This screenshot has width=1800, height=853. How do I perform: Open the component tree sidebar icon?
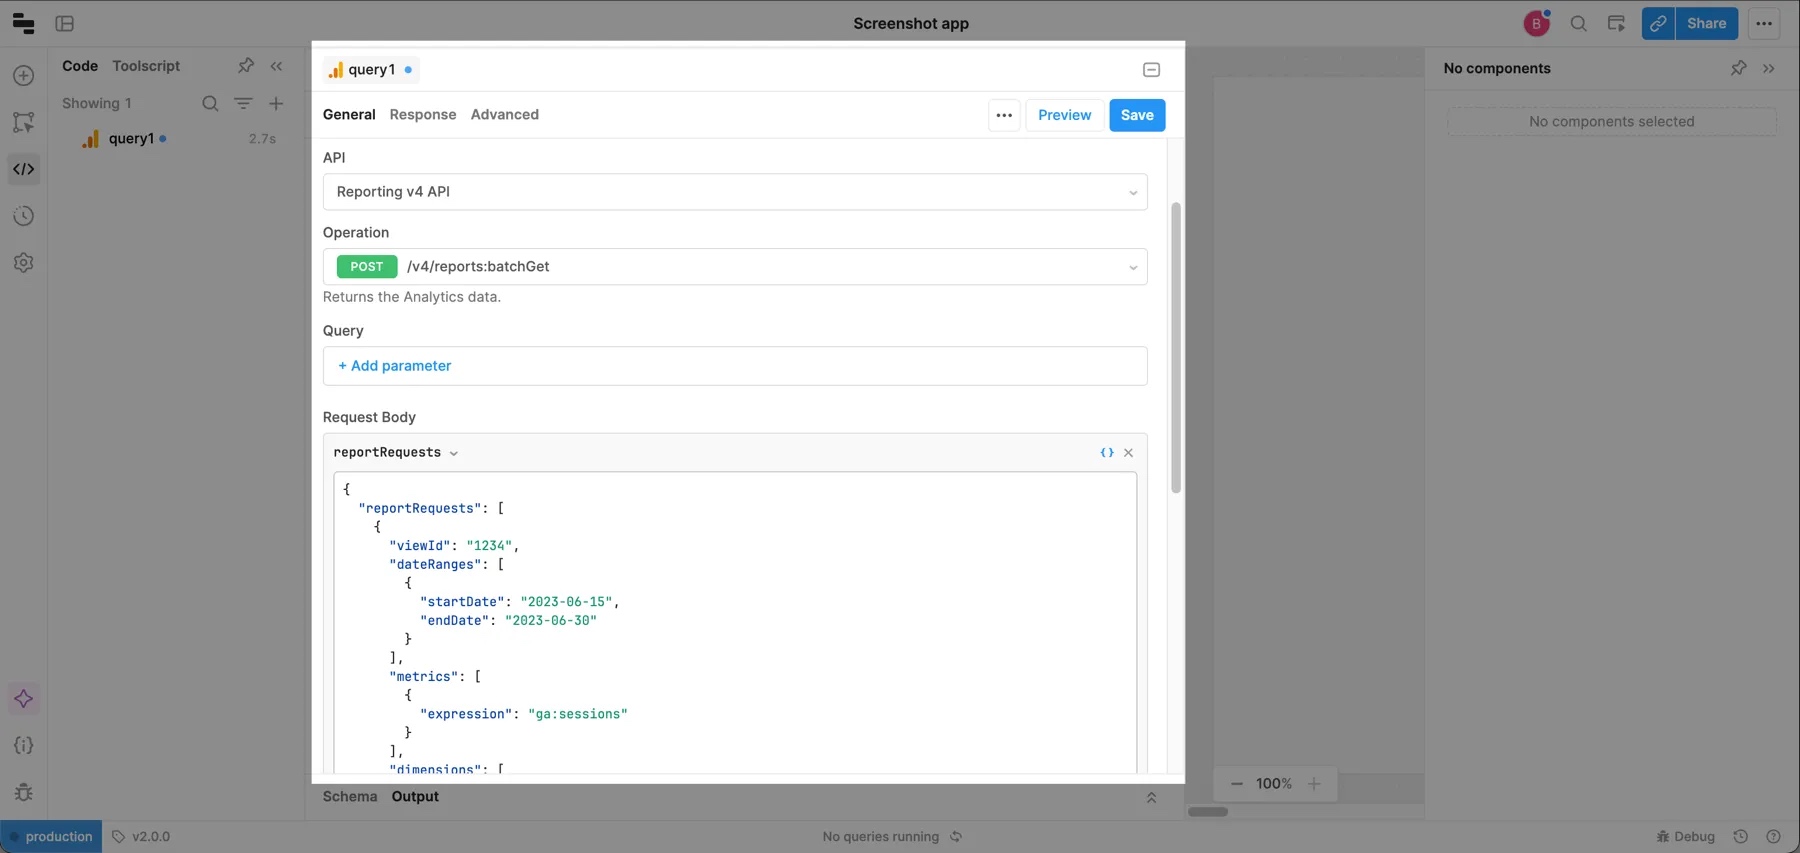tap(24, 122)
